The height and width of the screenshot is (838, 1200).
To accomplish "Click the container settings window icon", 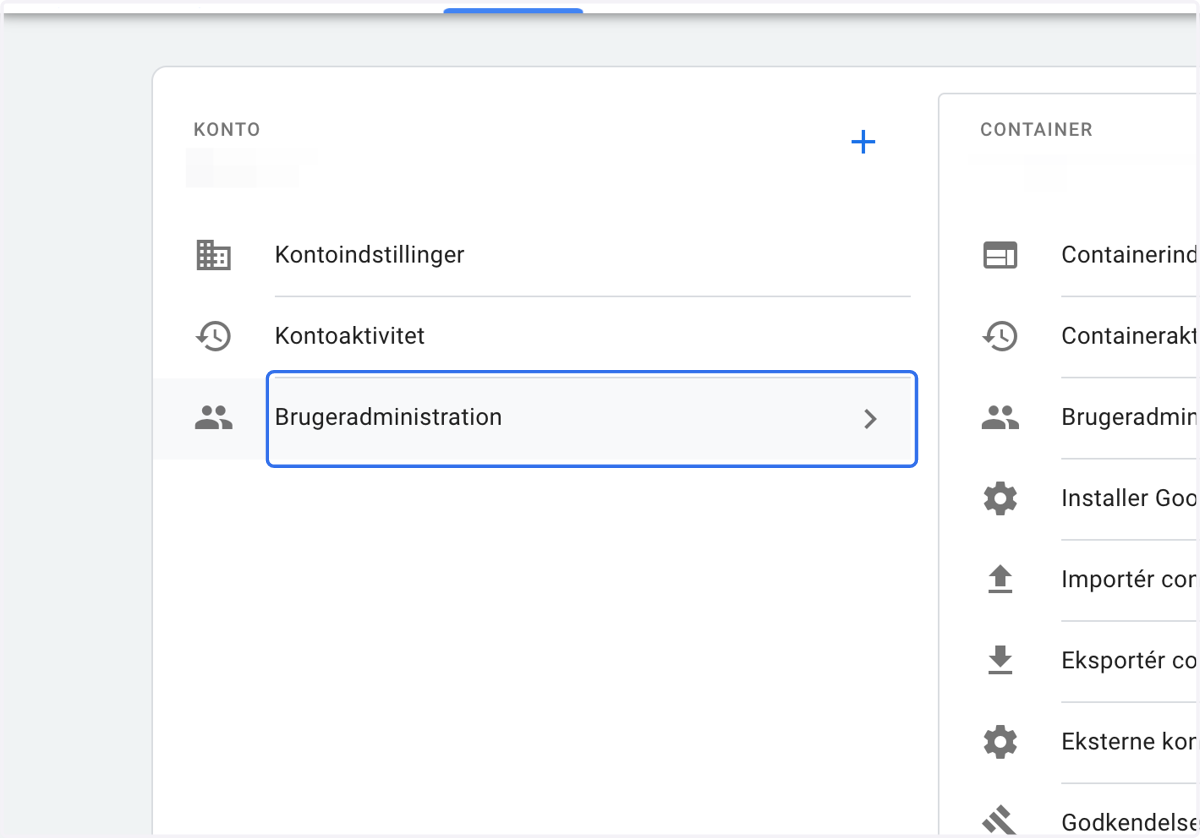I will (x=1000, y=256).
